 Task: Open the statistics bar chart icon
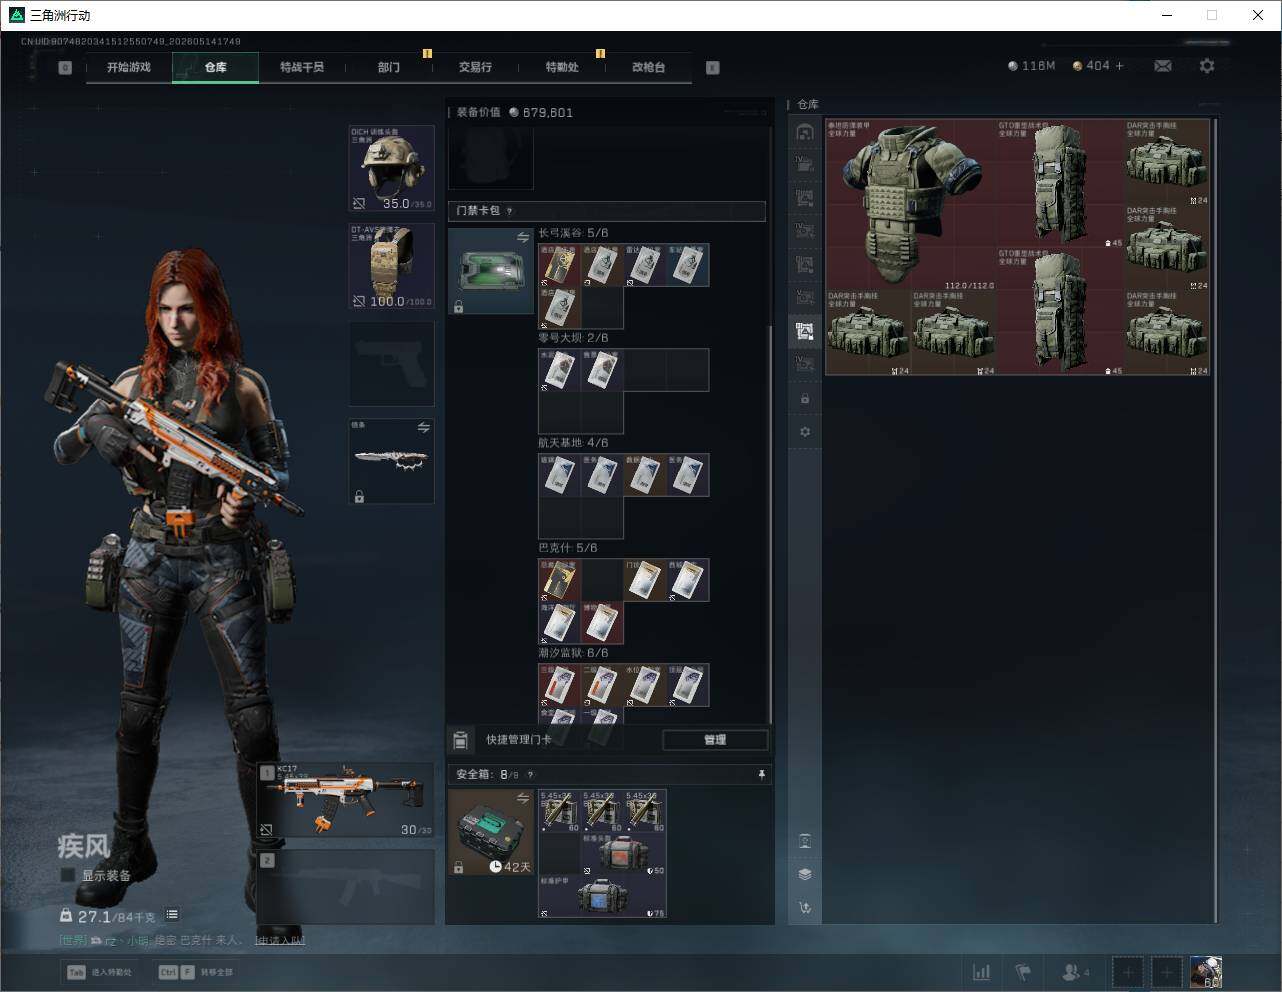click(982, 972)
